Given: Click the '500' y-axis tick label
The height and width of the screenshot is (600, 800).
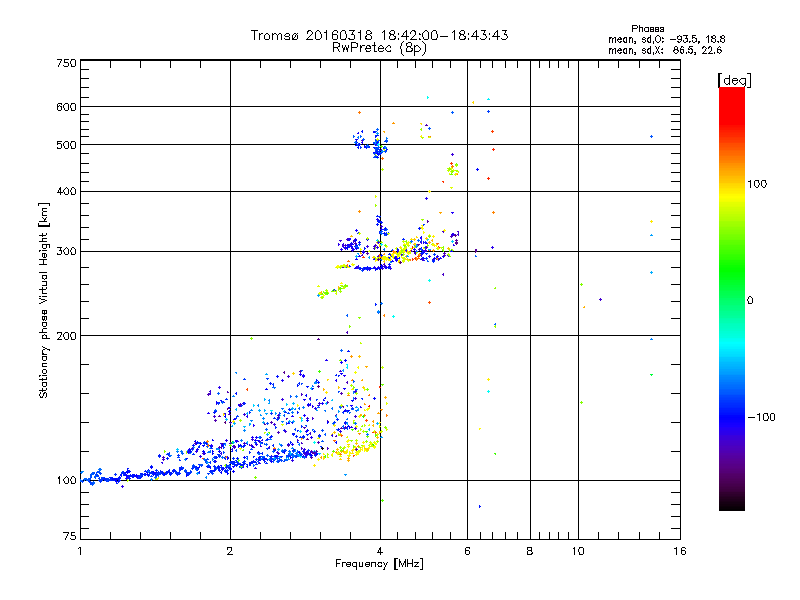Looking at the screenshot, I should (x=66, y=145).
